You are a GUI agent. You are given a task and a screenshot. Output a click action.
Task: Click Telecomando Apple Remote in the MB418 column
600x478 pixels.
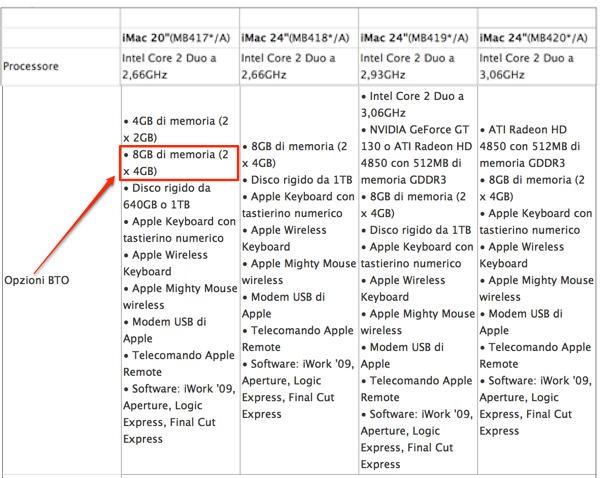point(298,339)
